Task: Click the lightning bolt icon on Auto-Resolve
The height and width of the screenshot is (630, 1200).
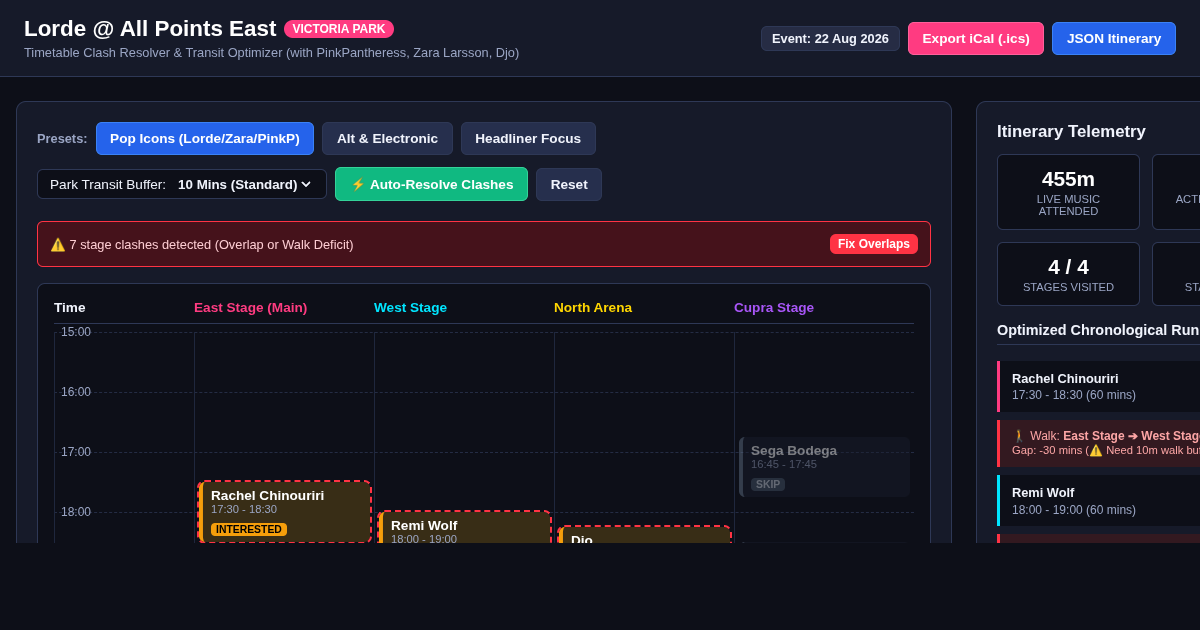Action: [357, 185]
